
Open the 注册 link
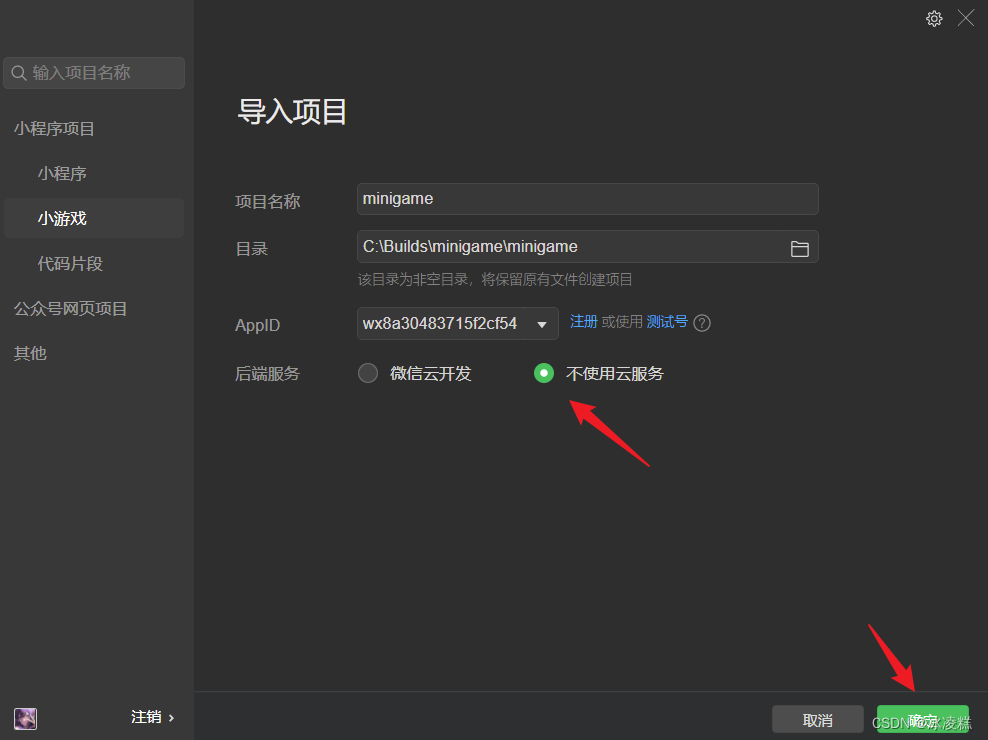(x=583, y=321)
